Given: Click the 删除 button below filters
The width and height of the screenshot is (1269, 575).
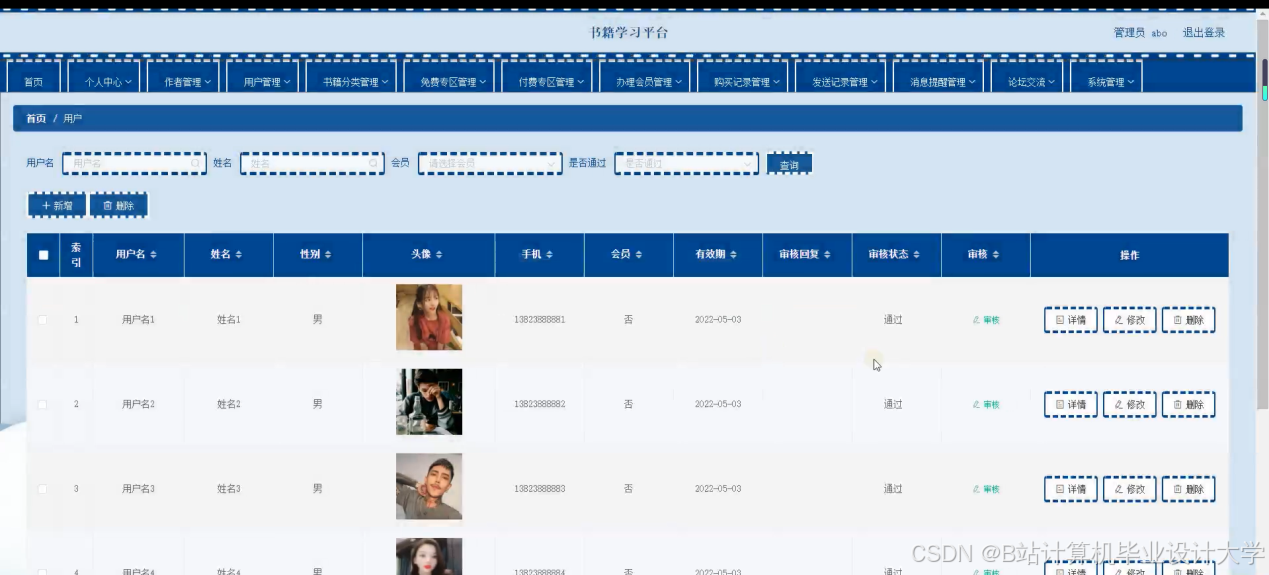Looking at the screenshot, I should [119, 205].
